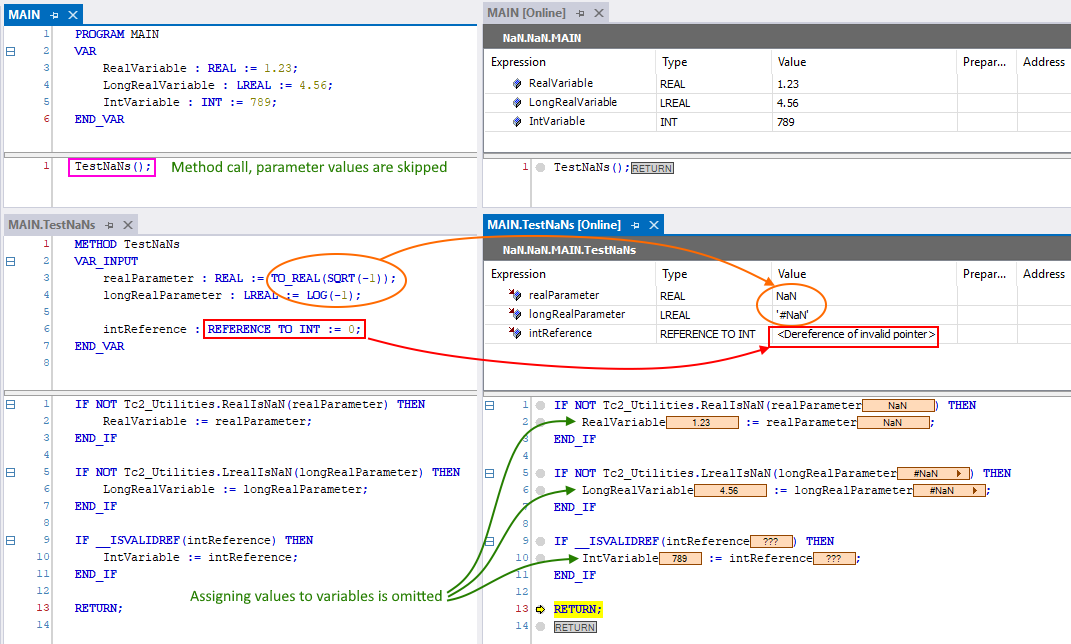Expand the #NaN inline value after longRealParameter assignment
The height and width of the screenshot is (644, 1071).
(x=975, y=490)
